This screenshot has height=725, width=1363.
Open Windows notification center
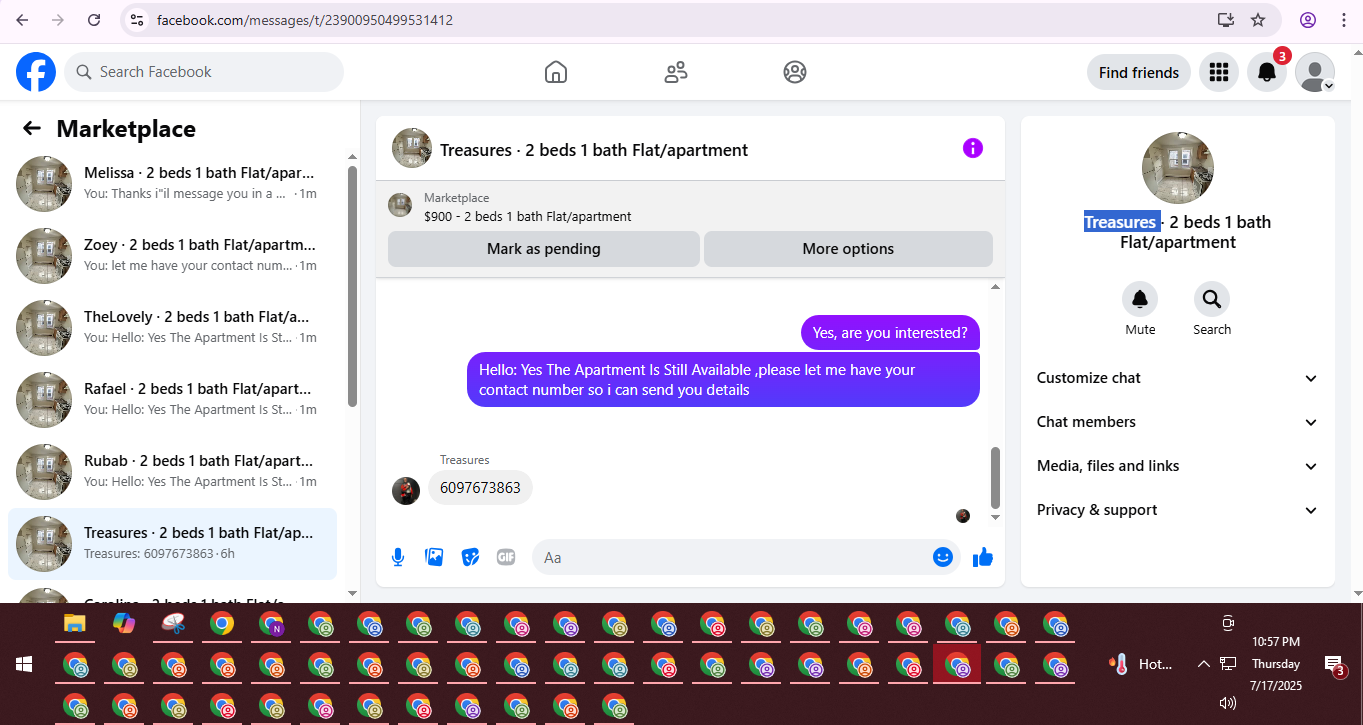pyautogui.click(x=1334, y=664)
